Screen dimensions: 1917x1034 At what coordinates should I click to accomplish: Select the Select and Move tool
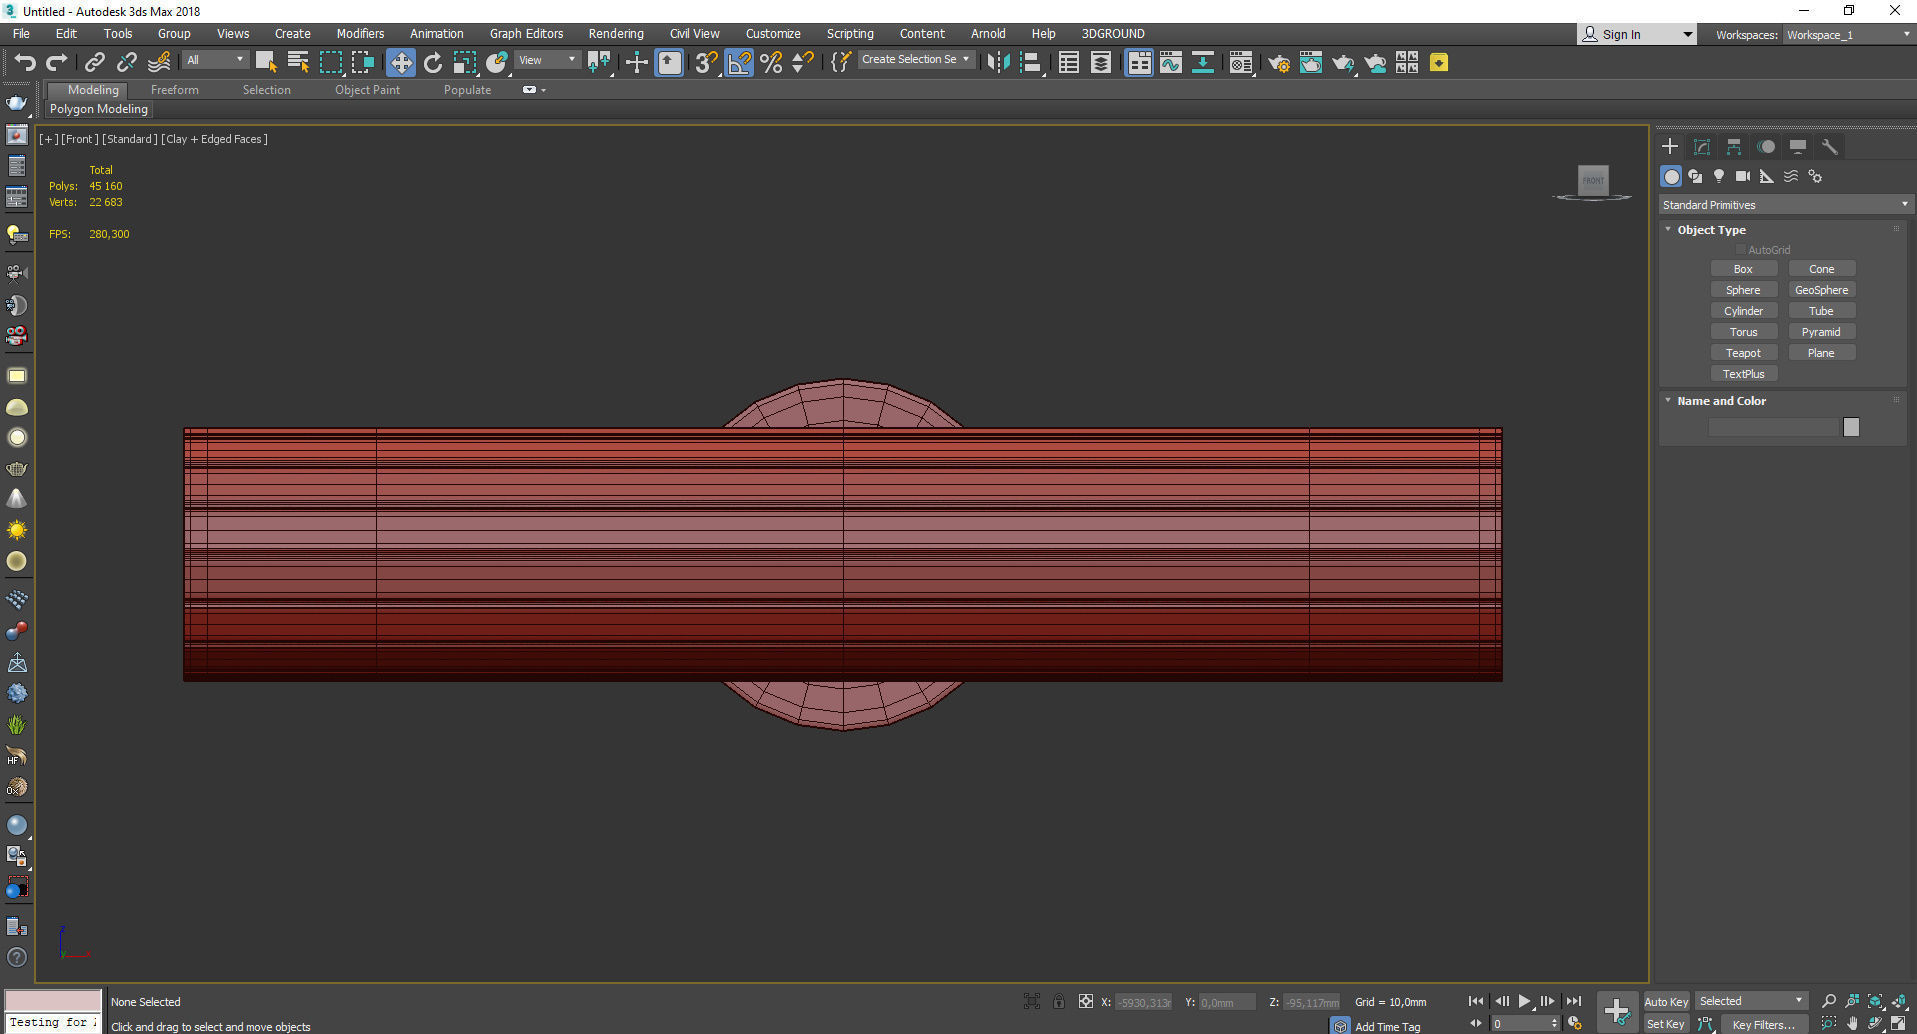click(400, 63)
